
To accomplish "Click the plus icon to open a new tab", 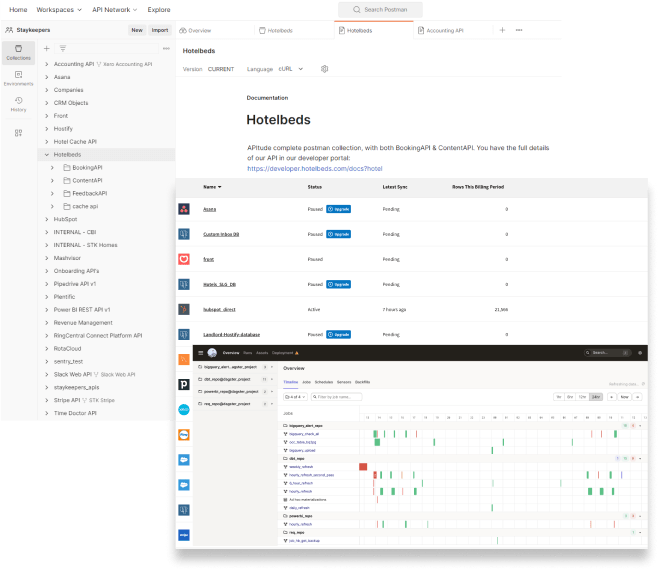I will [x=502, y=30].
